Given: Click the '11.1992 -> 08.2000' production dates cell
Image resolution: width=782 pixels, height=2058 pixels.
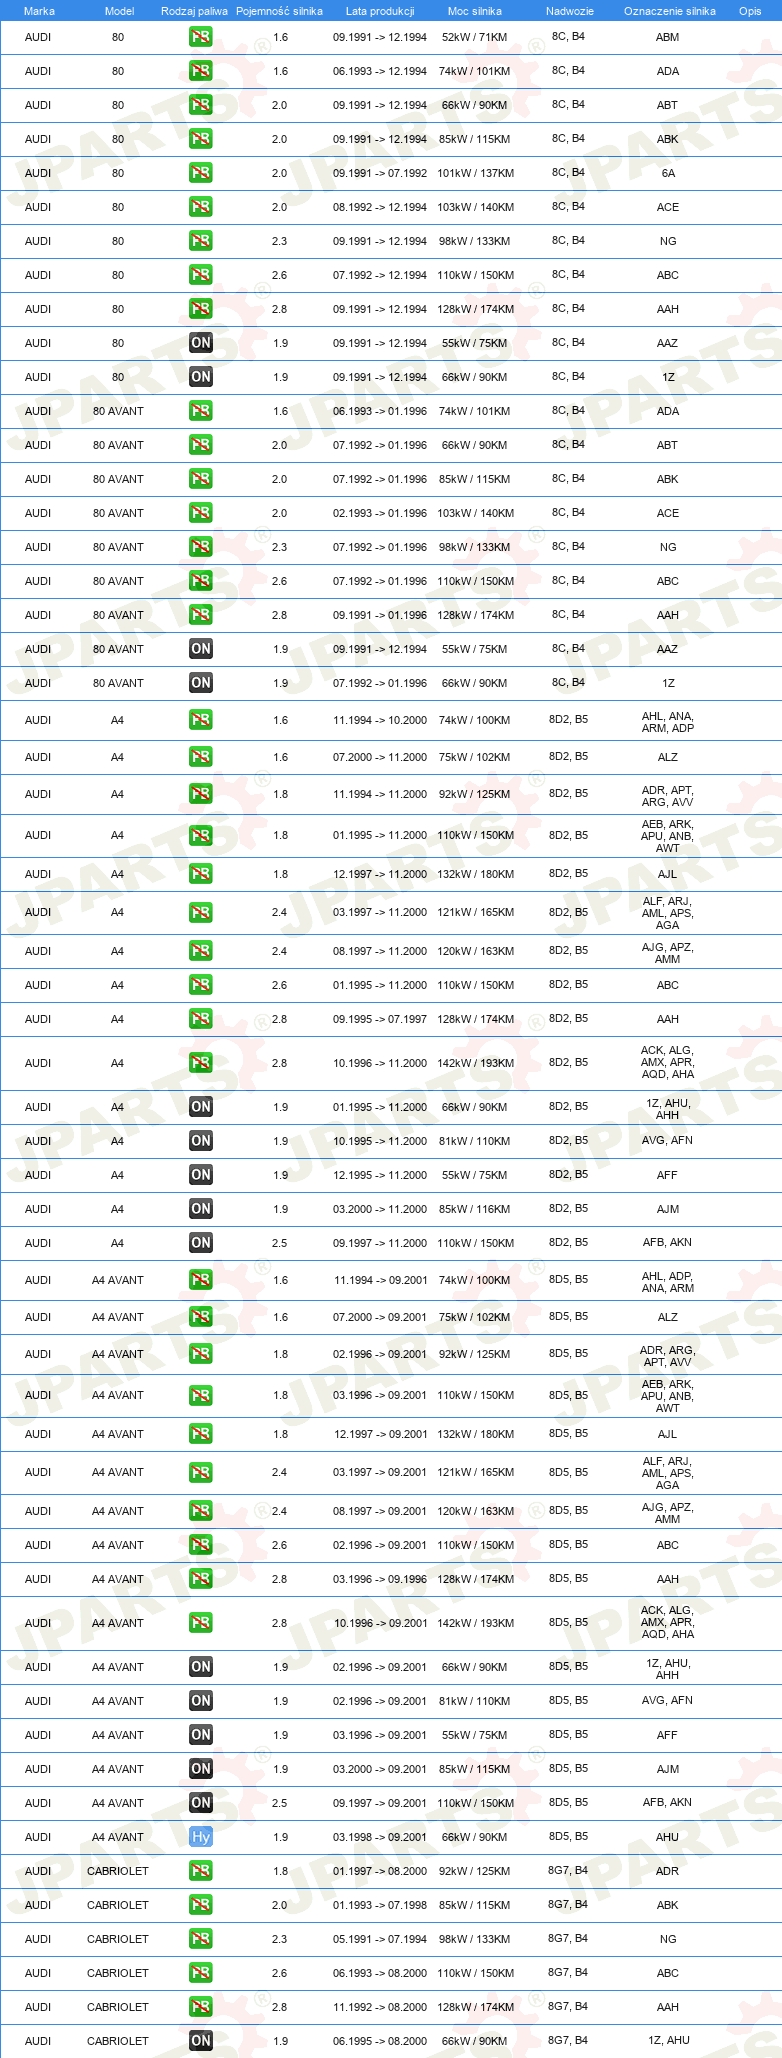Looking at the screenshot, I should [380, 2007].
